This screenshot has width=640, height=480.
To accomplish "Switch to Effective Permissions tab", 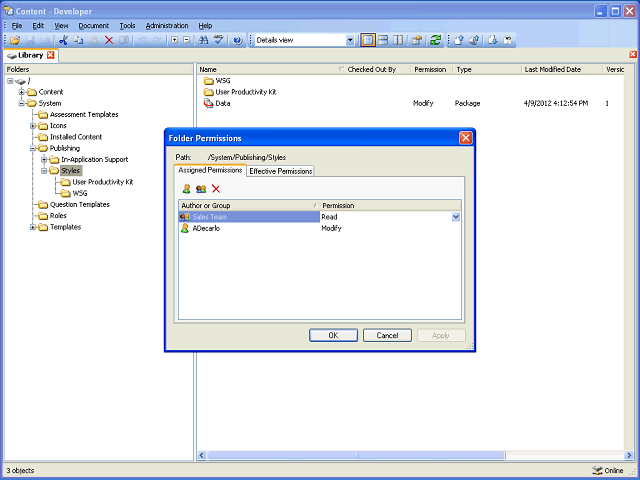I will point(280,171).
